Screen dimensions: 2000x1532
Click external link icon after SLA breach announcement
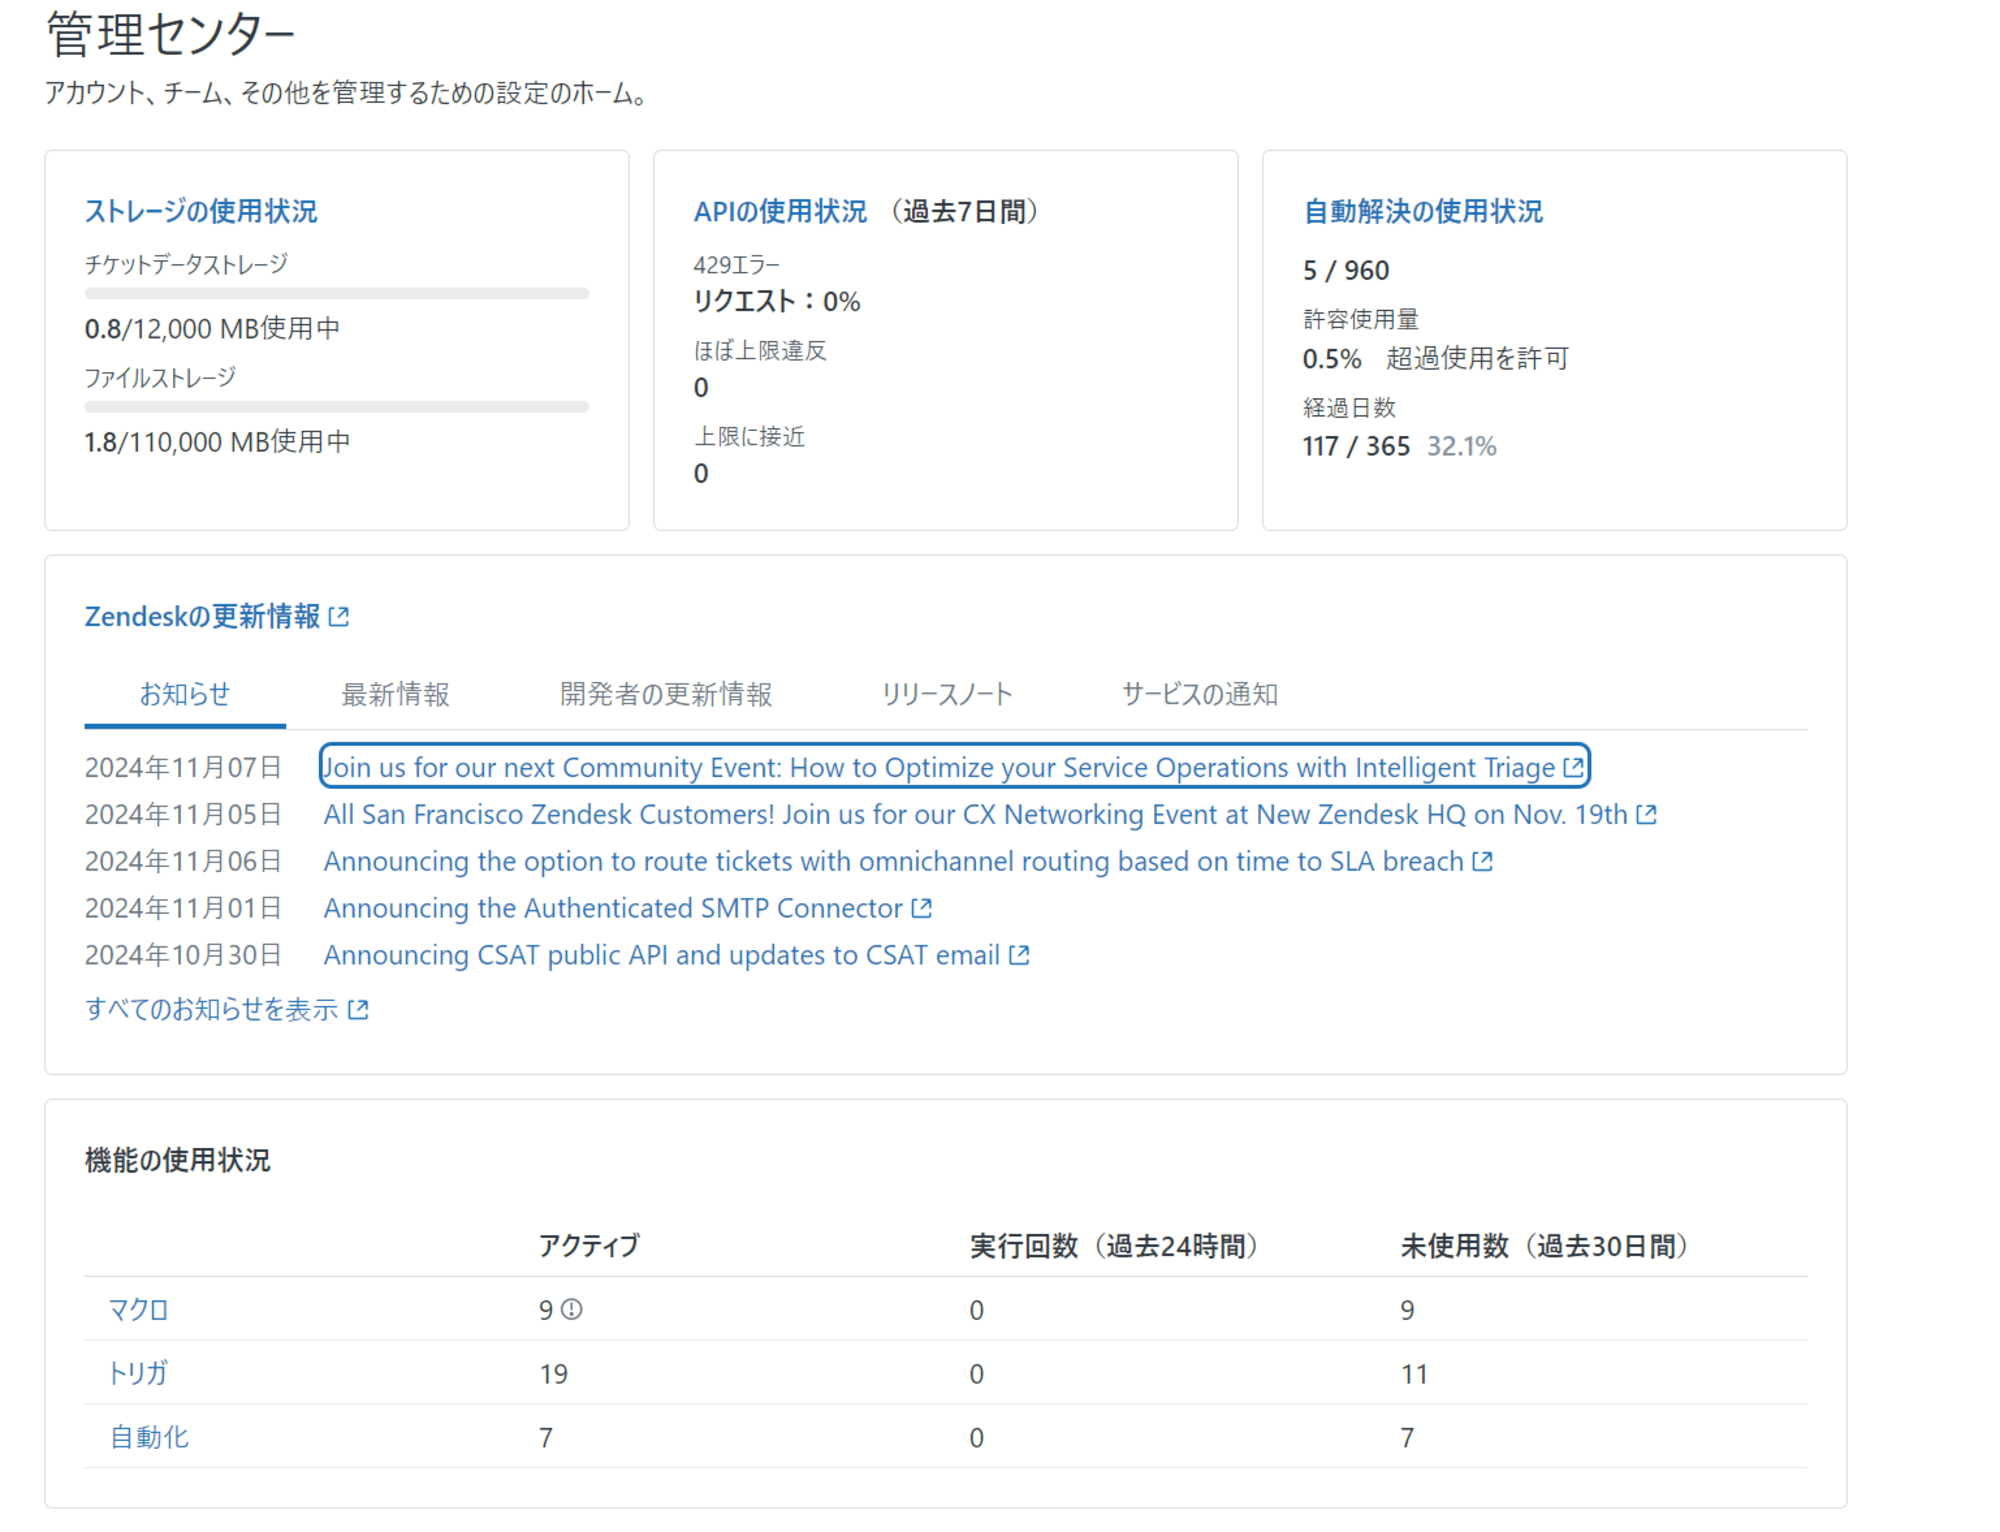pos(1482,861)
